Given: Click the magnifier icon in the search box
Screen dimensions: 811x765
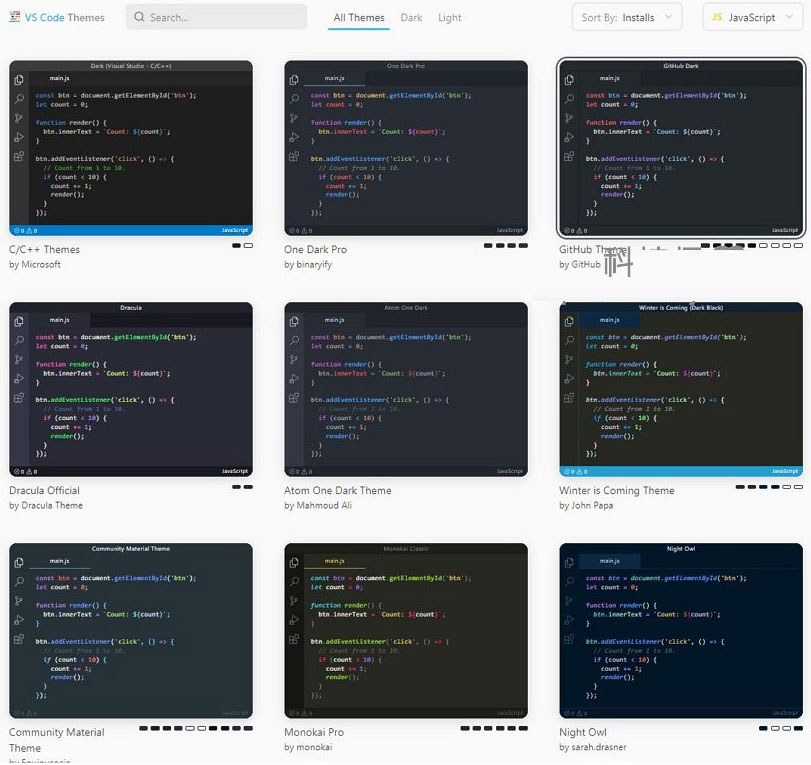Looking at the screenshot, I should (139, 17).
